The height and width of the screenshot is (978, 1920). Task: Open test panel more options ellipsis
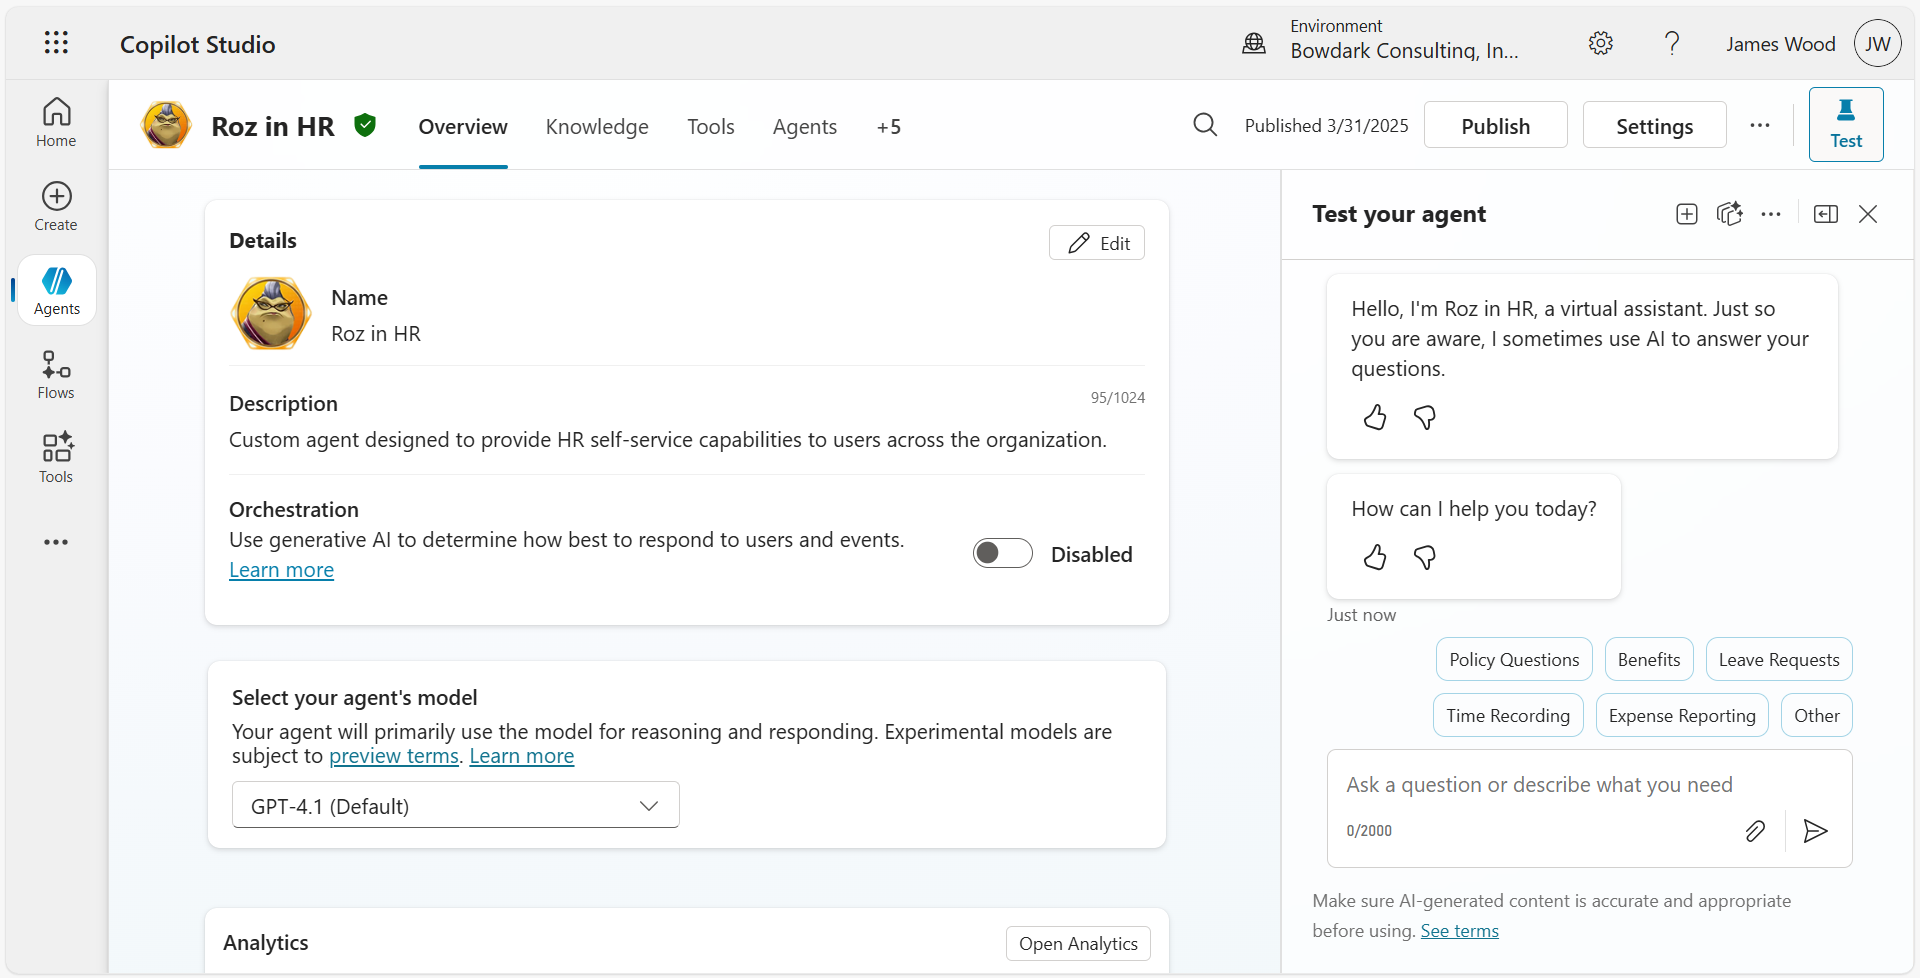coord(1771,214)
